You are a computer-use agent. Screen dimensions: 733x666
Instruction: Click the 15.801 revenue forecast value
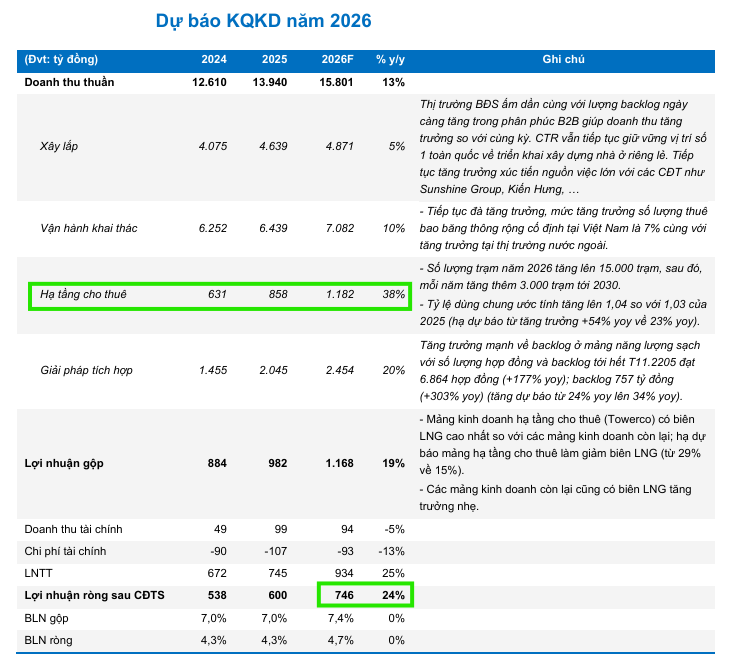(336, 82)
